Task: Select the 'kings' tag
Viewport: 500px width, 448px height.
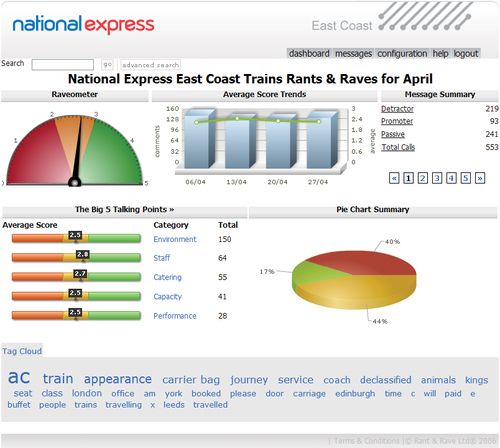Action: 477,380
